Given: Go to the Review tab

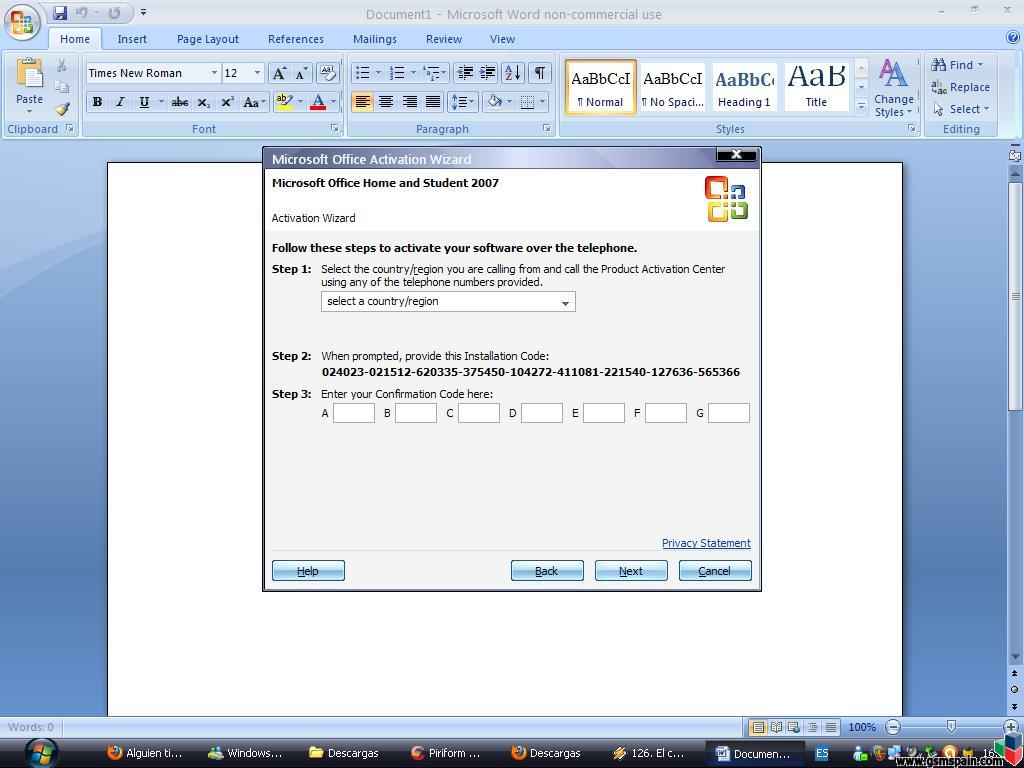Looking at the screenshot, I should [x=444, y=39].
